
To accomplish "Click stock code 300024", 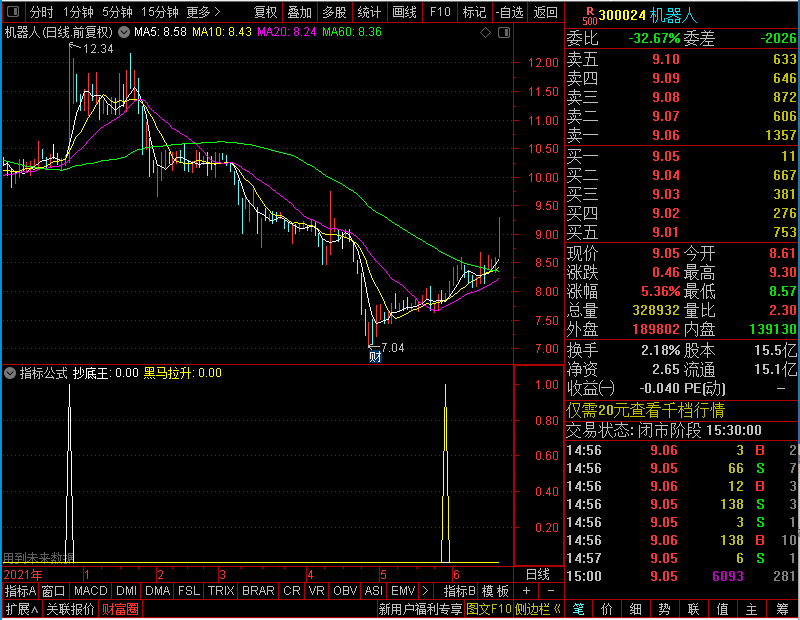I will (x=622, y=15).
